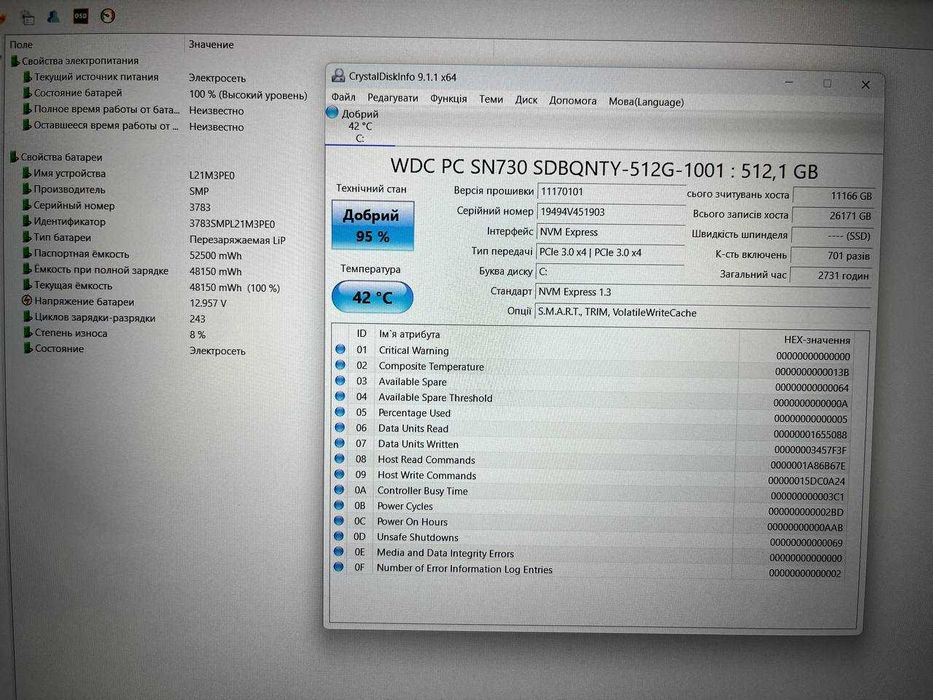Click the user toolbar icon in background window
This screenshot has width=933, height=700.
click(54, 16)
